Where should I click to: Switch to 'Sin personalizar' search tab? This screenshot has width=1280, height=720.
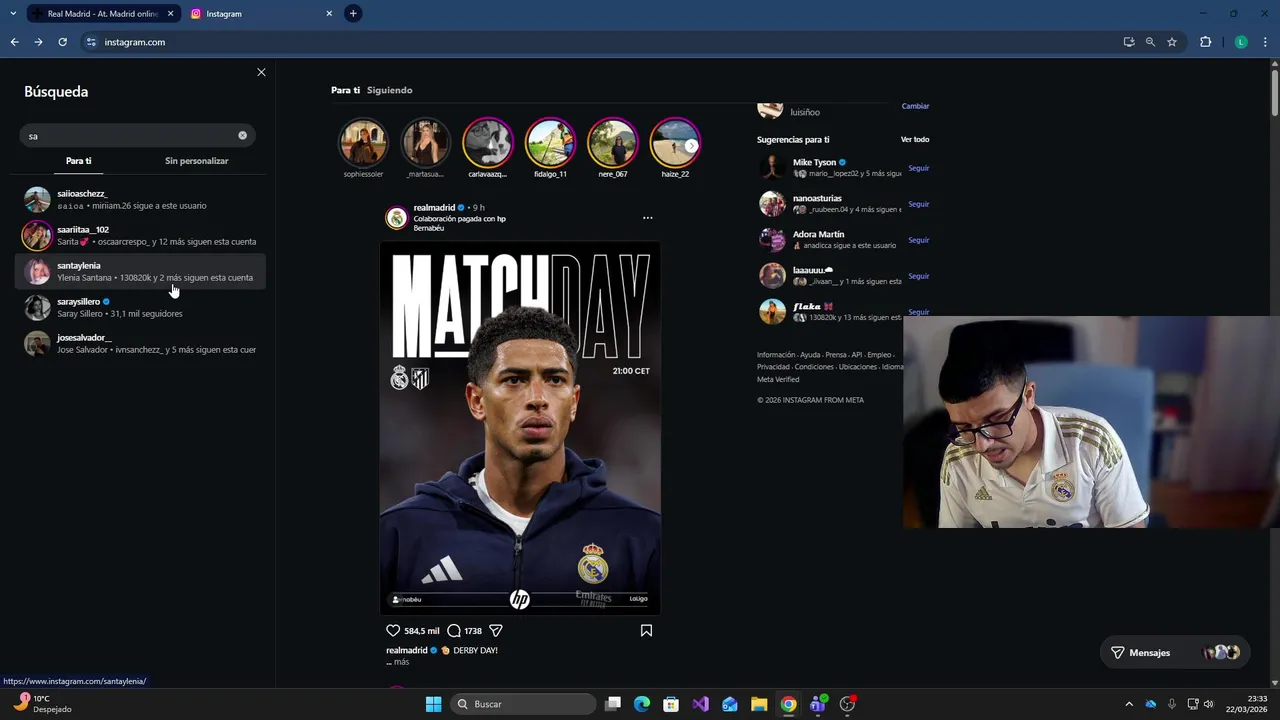[196, 161]
